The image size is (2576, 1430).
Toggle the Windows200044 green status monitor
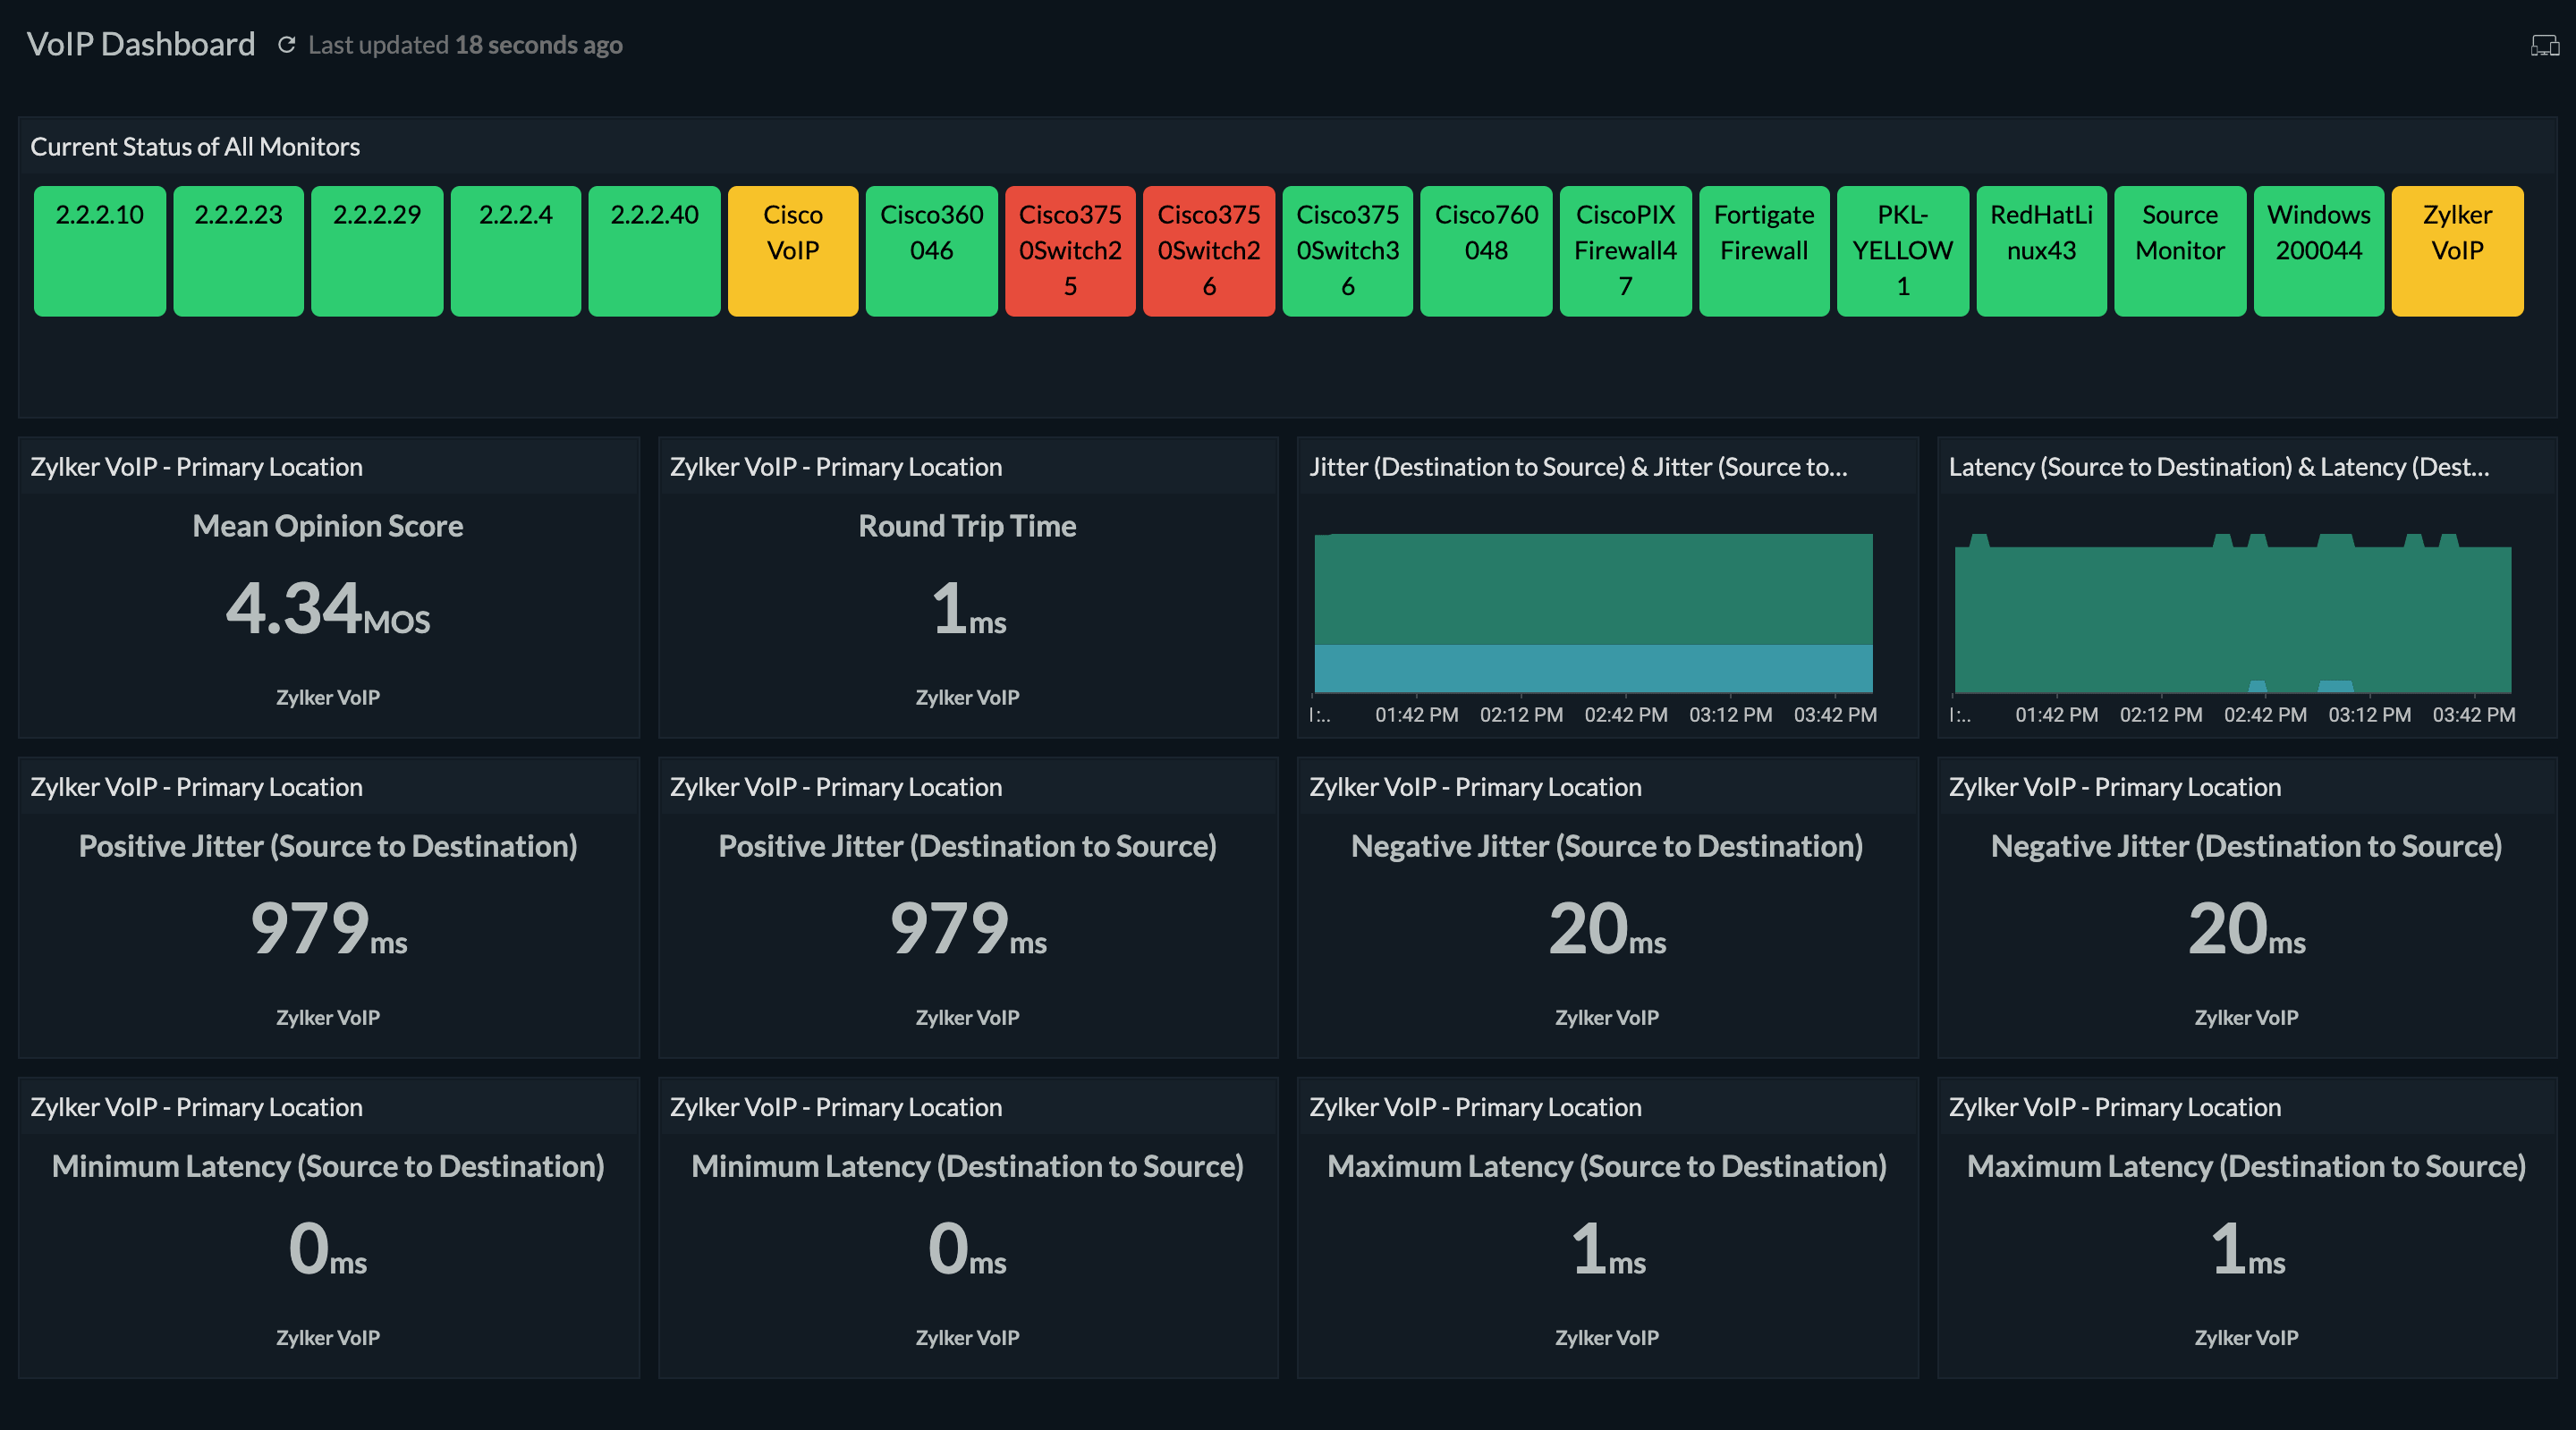pyautogui.click(x=2318, y=250)
